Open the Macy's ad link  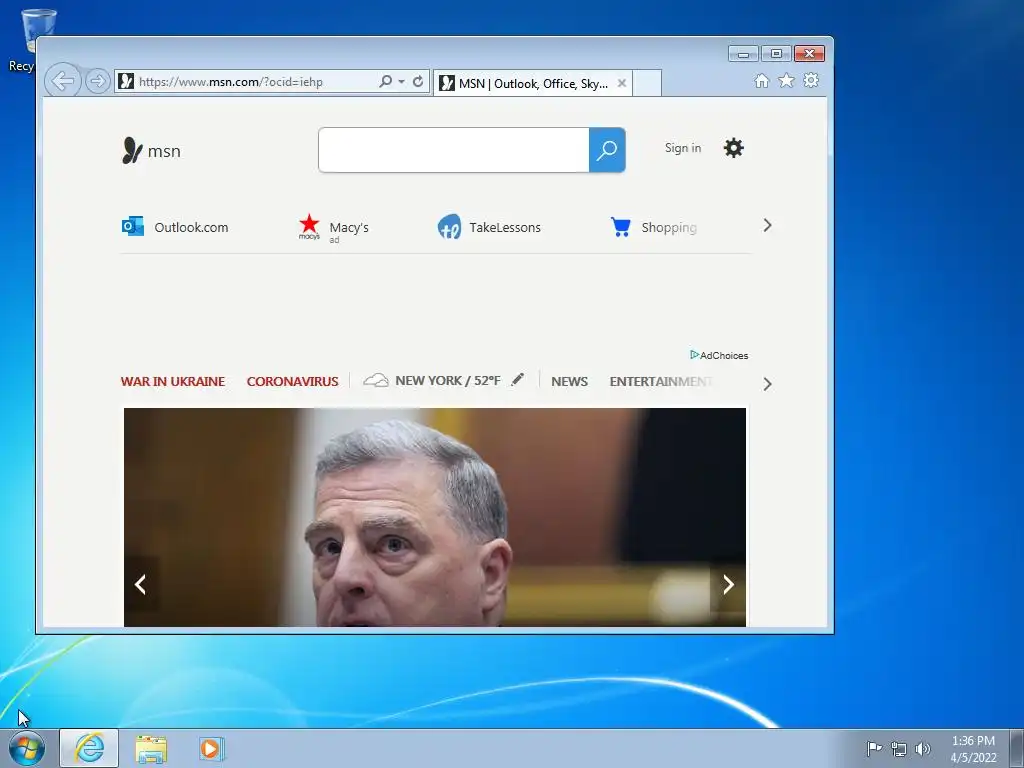tap(349, 227)
